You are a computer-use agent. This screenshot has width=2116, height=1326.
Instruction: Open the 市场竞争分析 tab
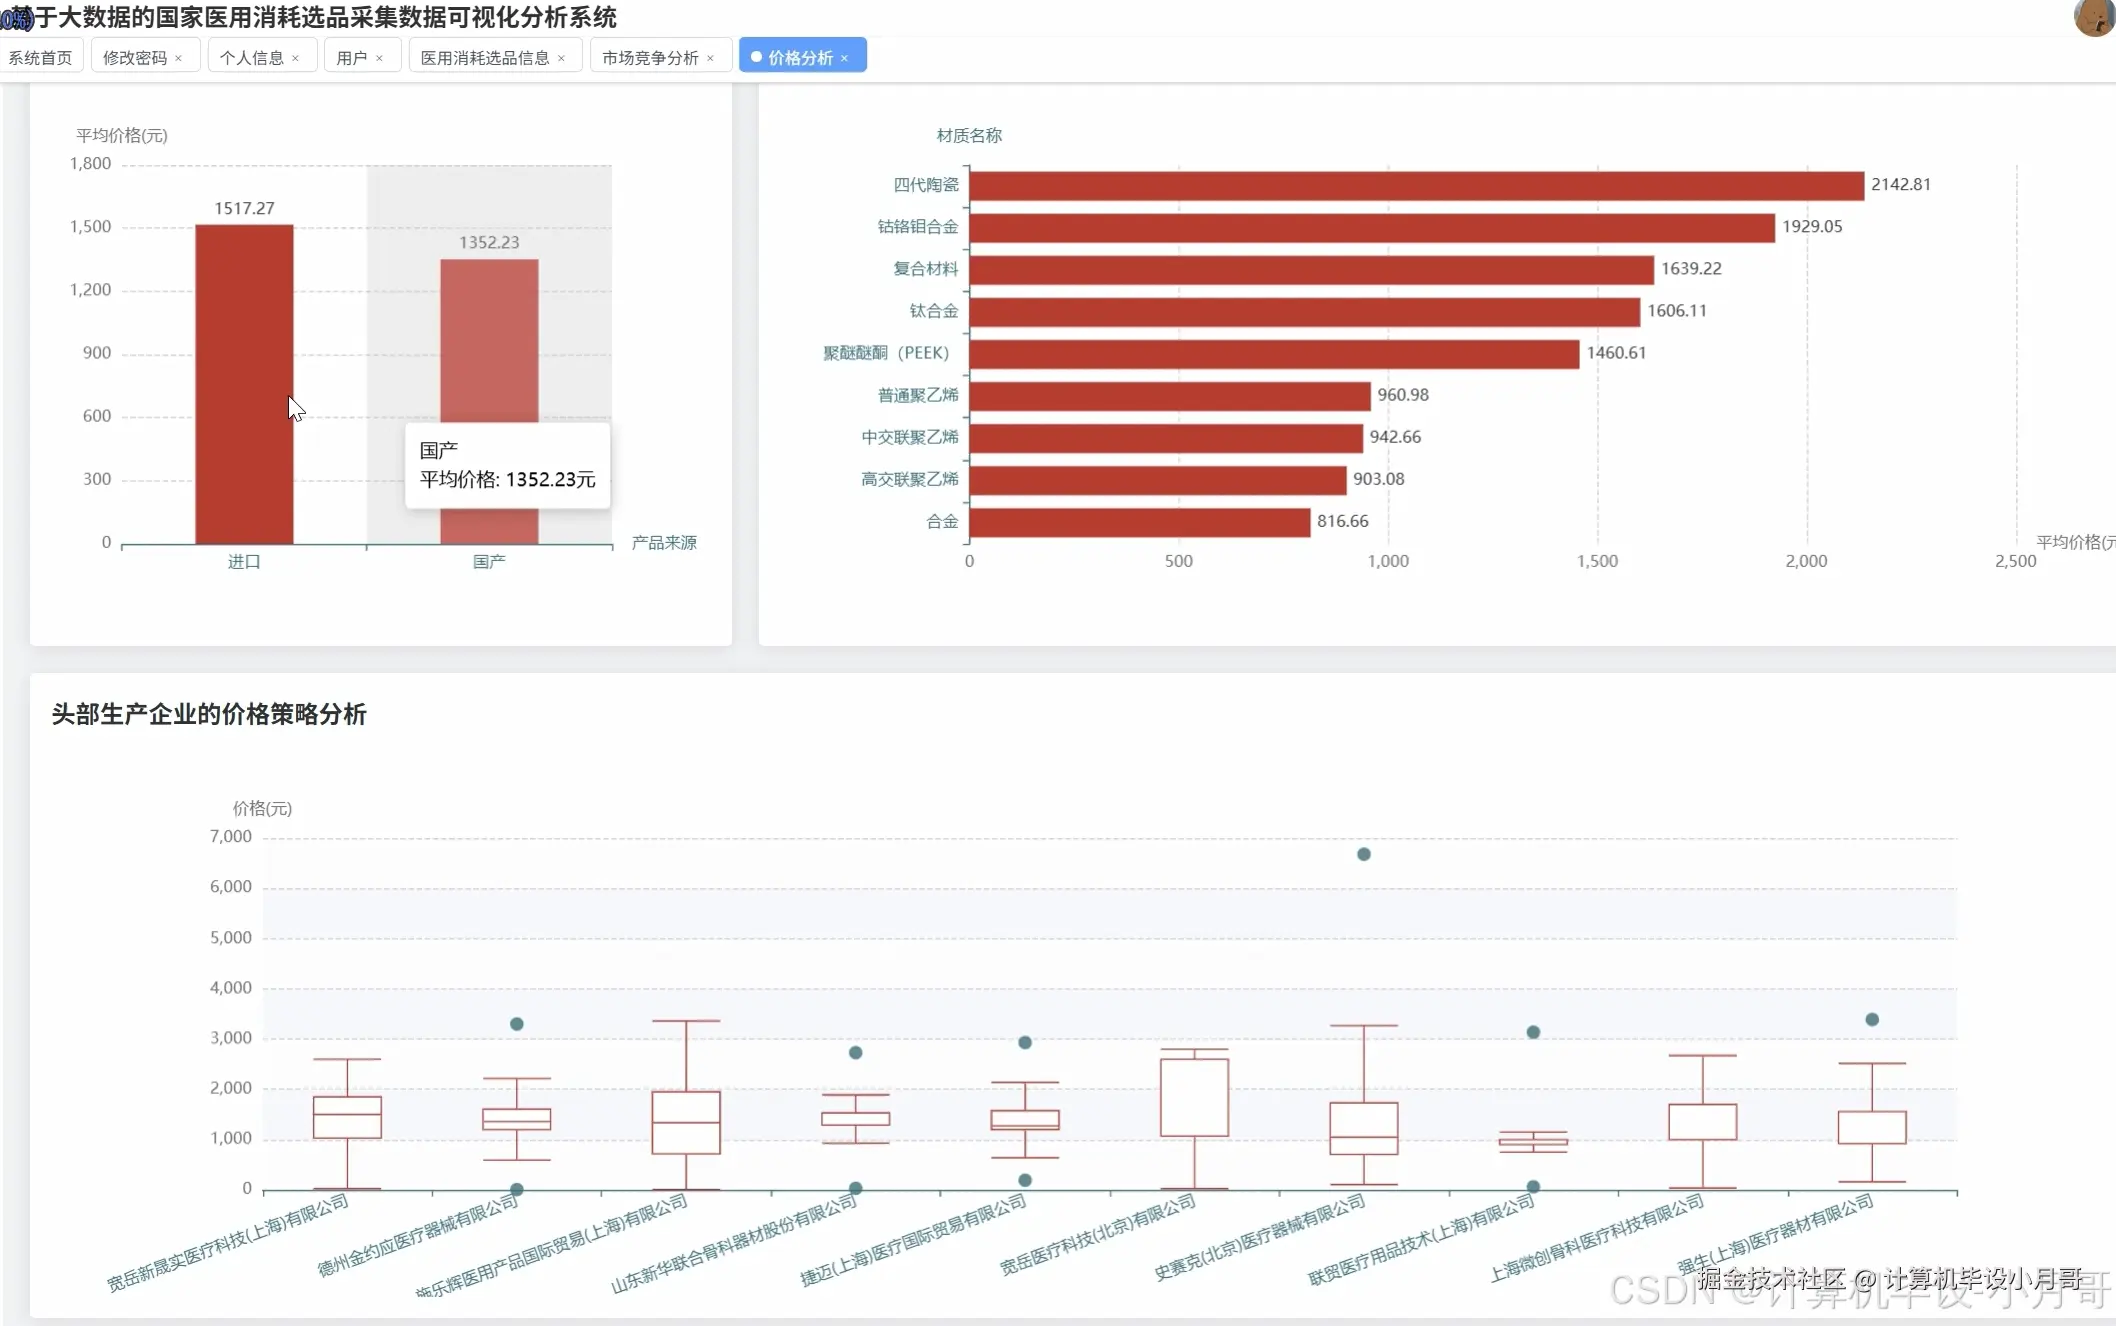[x=650, y=58]
